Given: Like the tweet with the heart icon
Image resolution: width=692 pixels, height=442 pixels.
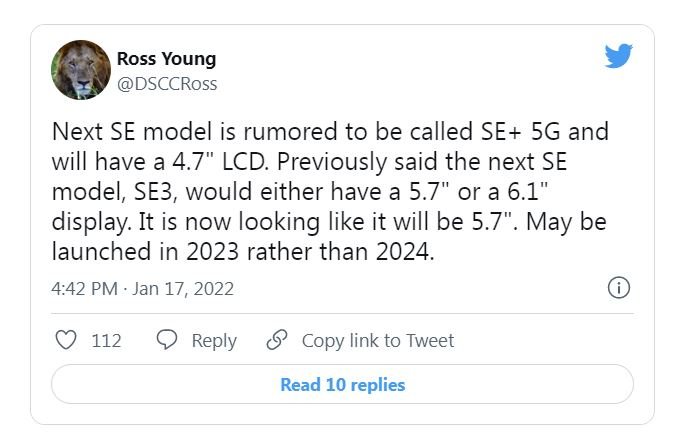Looking at the screenshot, I should coord(66,341).
